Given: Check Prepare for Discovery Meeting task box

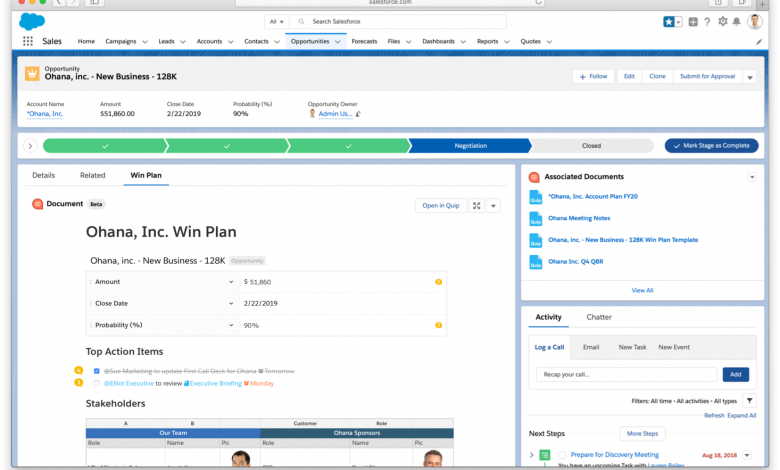Looking at the screenshot, I should (562, 455).
